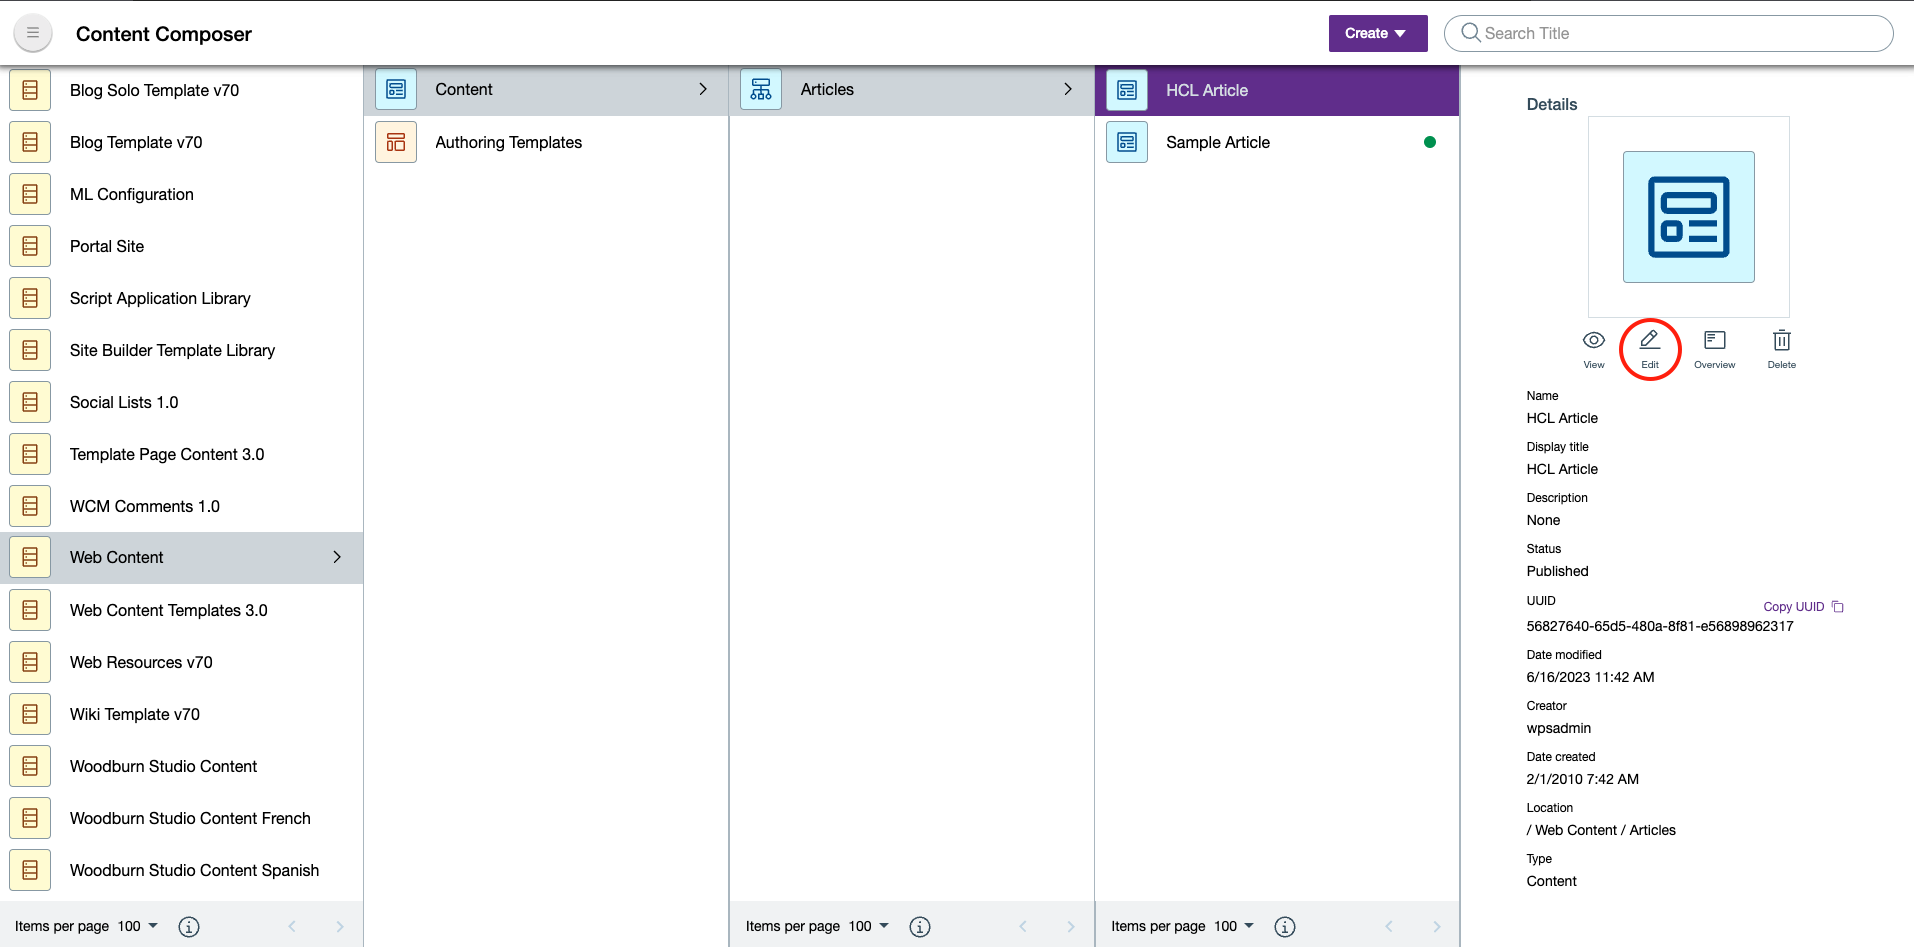This screenshot has height=947, width=1914.
Task: Click the Portal Site library icon
Action: tap(30, 246)
